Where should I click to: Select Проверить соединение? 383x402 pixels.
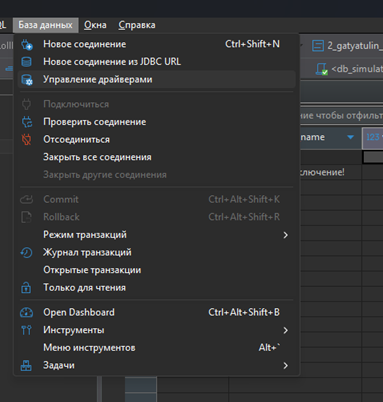point(157,122)
